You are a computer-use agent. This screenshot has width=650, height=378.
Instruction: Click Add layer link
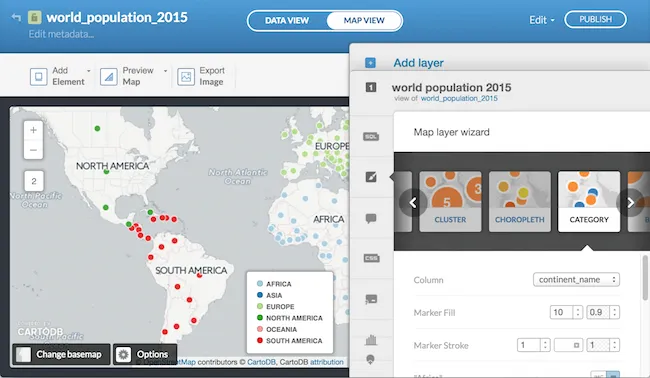[x=418, y=63]
